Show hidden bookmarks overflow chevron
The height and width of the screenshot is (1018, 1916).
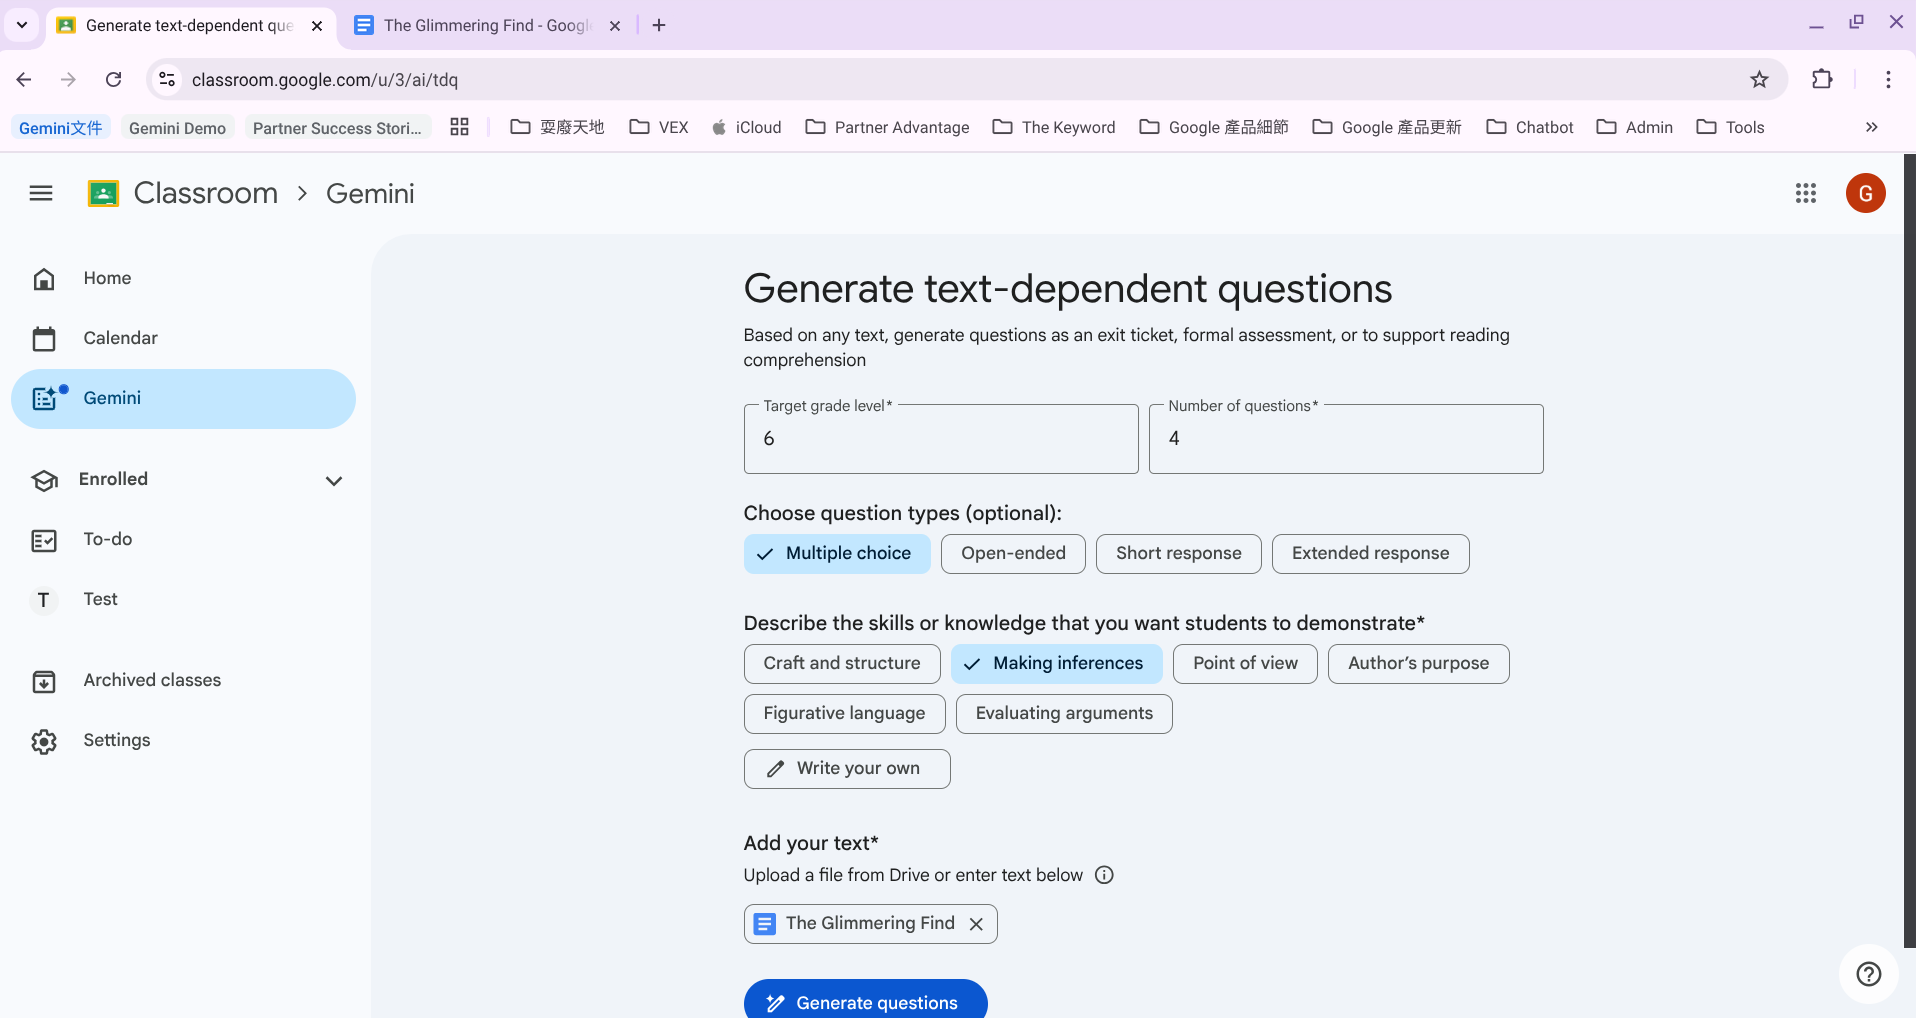1871,127
